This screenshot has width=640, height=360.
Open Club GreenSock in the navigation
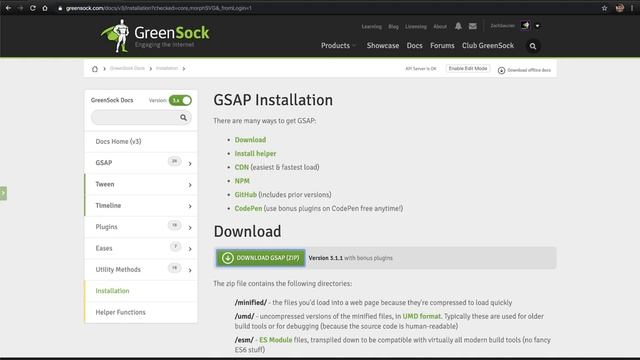(x=488, y=46)
